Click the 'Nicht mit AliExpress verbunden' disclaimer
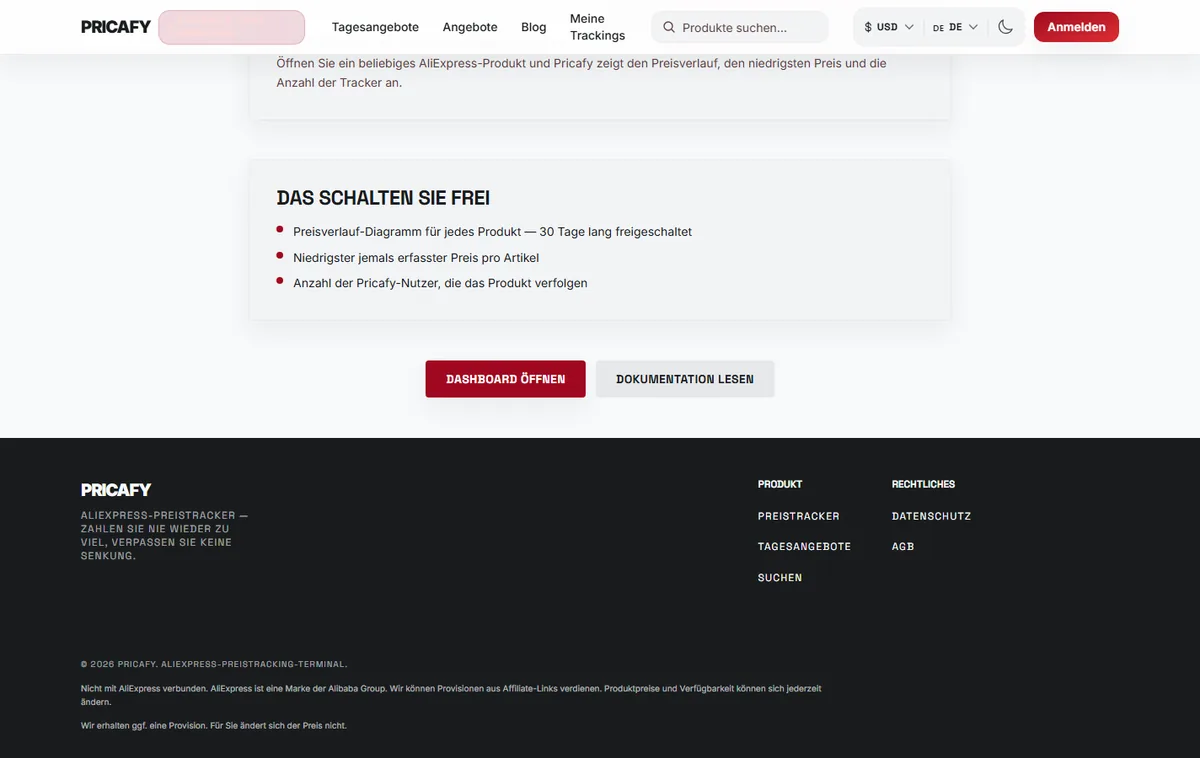The image size is (1200, 758). click(x=451, y=695)
